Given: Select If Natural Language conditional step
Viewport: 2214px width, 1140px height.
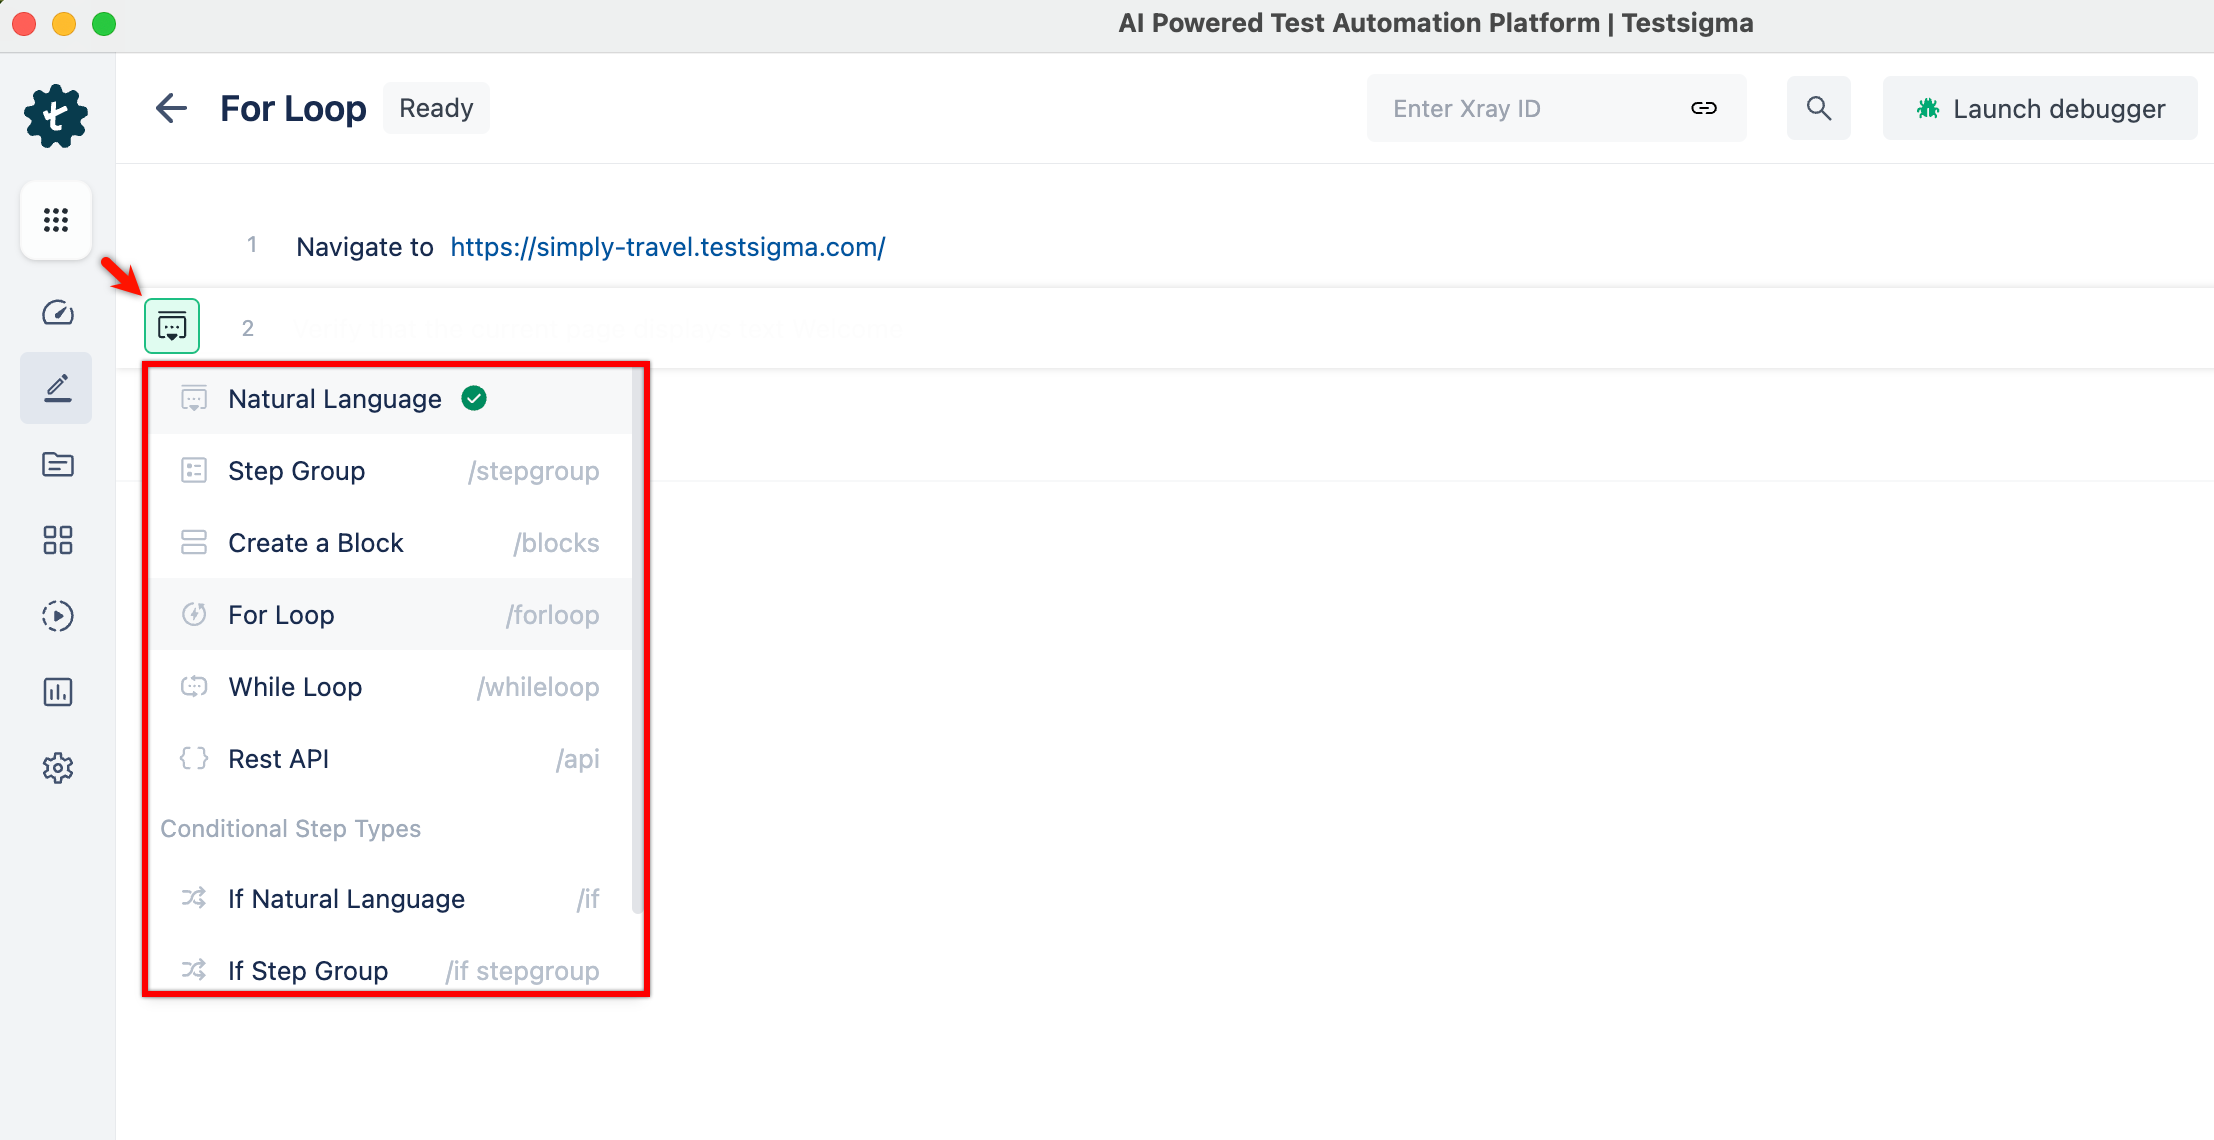Looking at the screenshot, I should (390, 899).
